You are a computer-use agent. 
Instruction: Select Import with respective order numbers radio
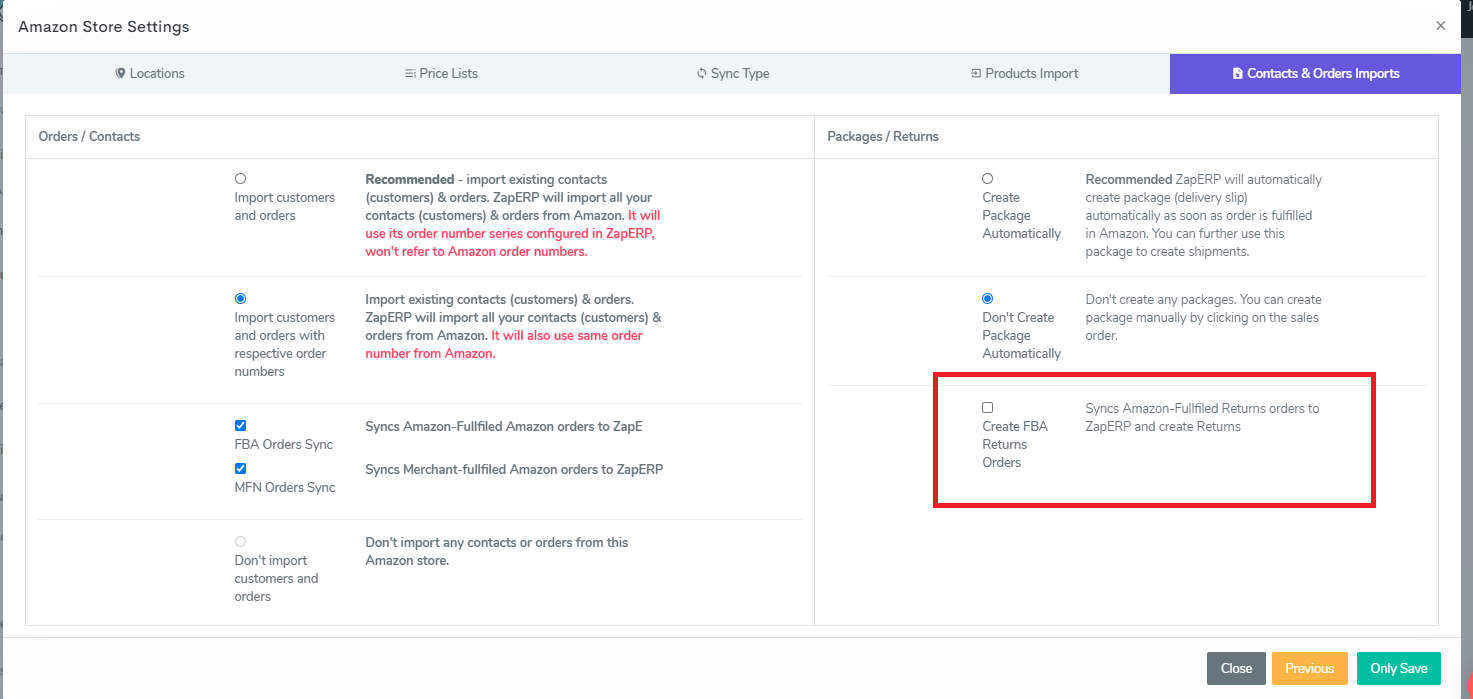pos(240,298)
